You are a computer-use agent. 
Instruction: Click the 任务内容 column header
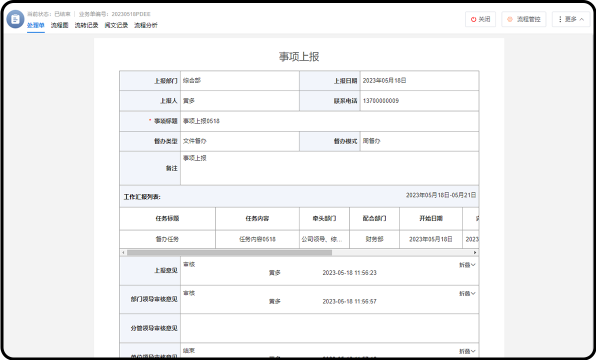[257, 219]
